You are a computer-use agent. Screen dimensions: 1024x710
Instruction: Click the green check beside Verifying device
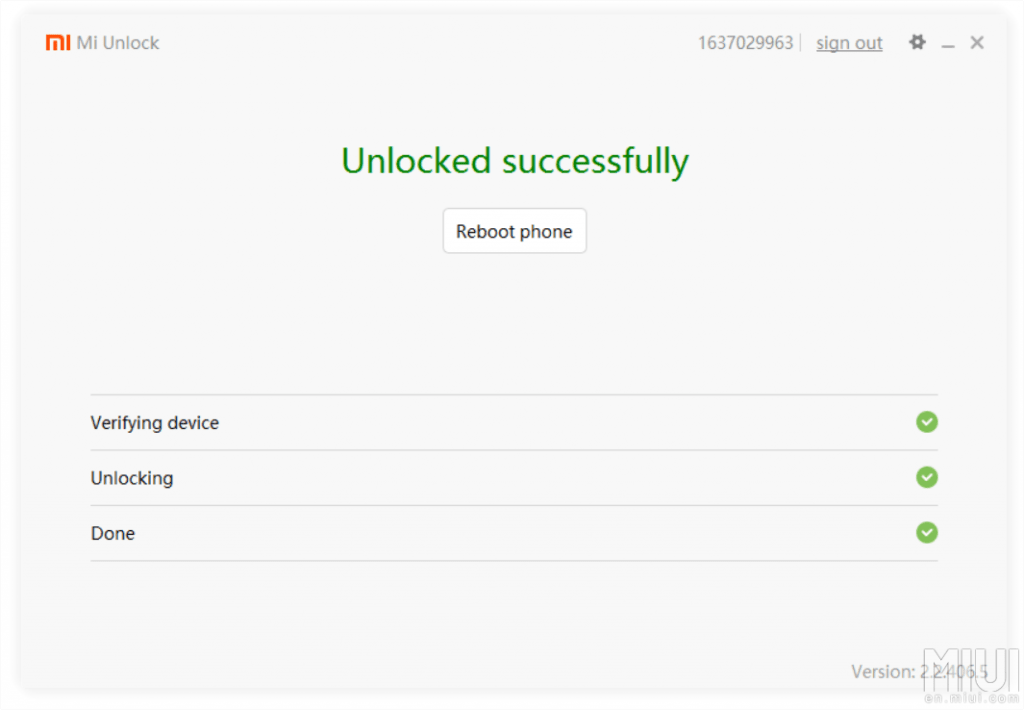tap(927, 422)
